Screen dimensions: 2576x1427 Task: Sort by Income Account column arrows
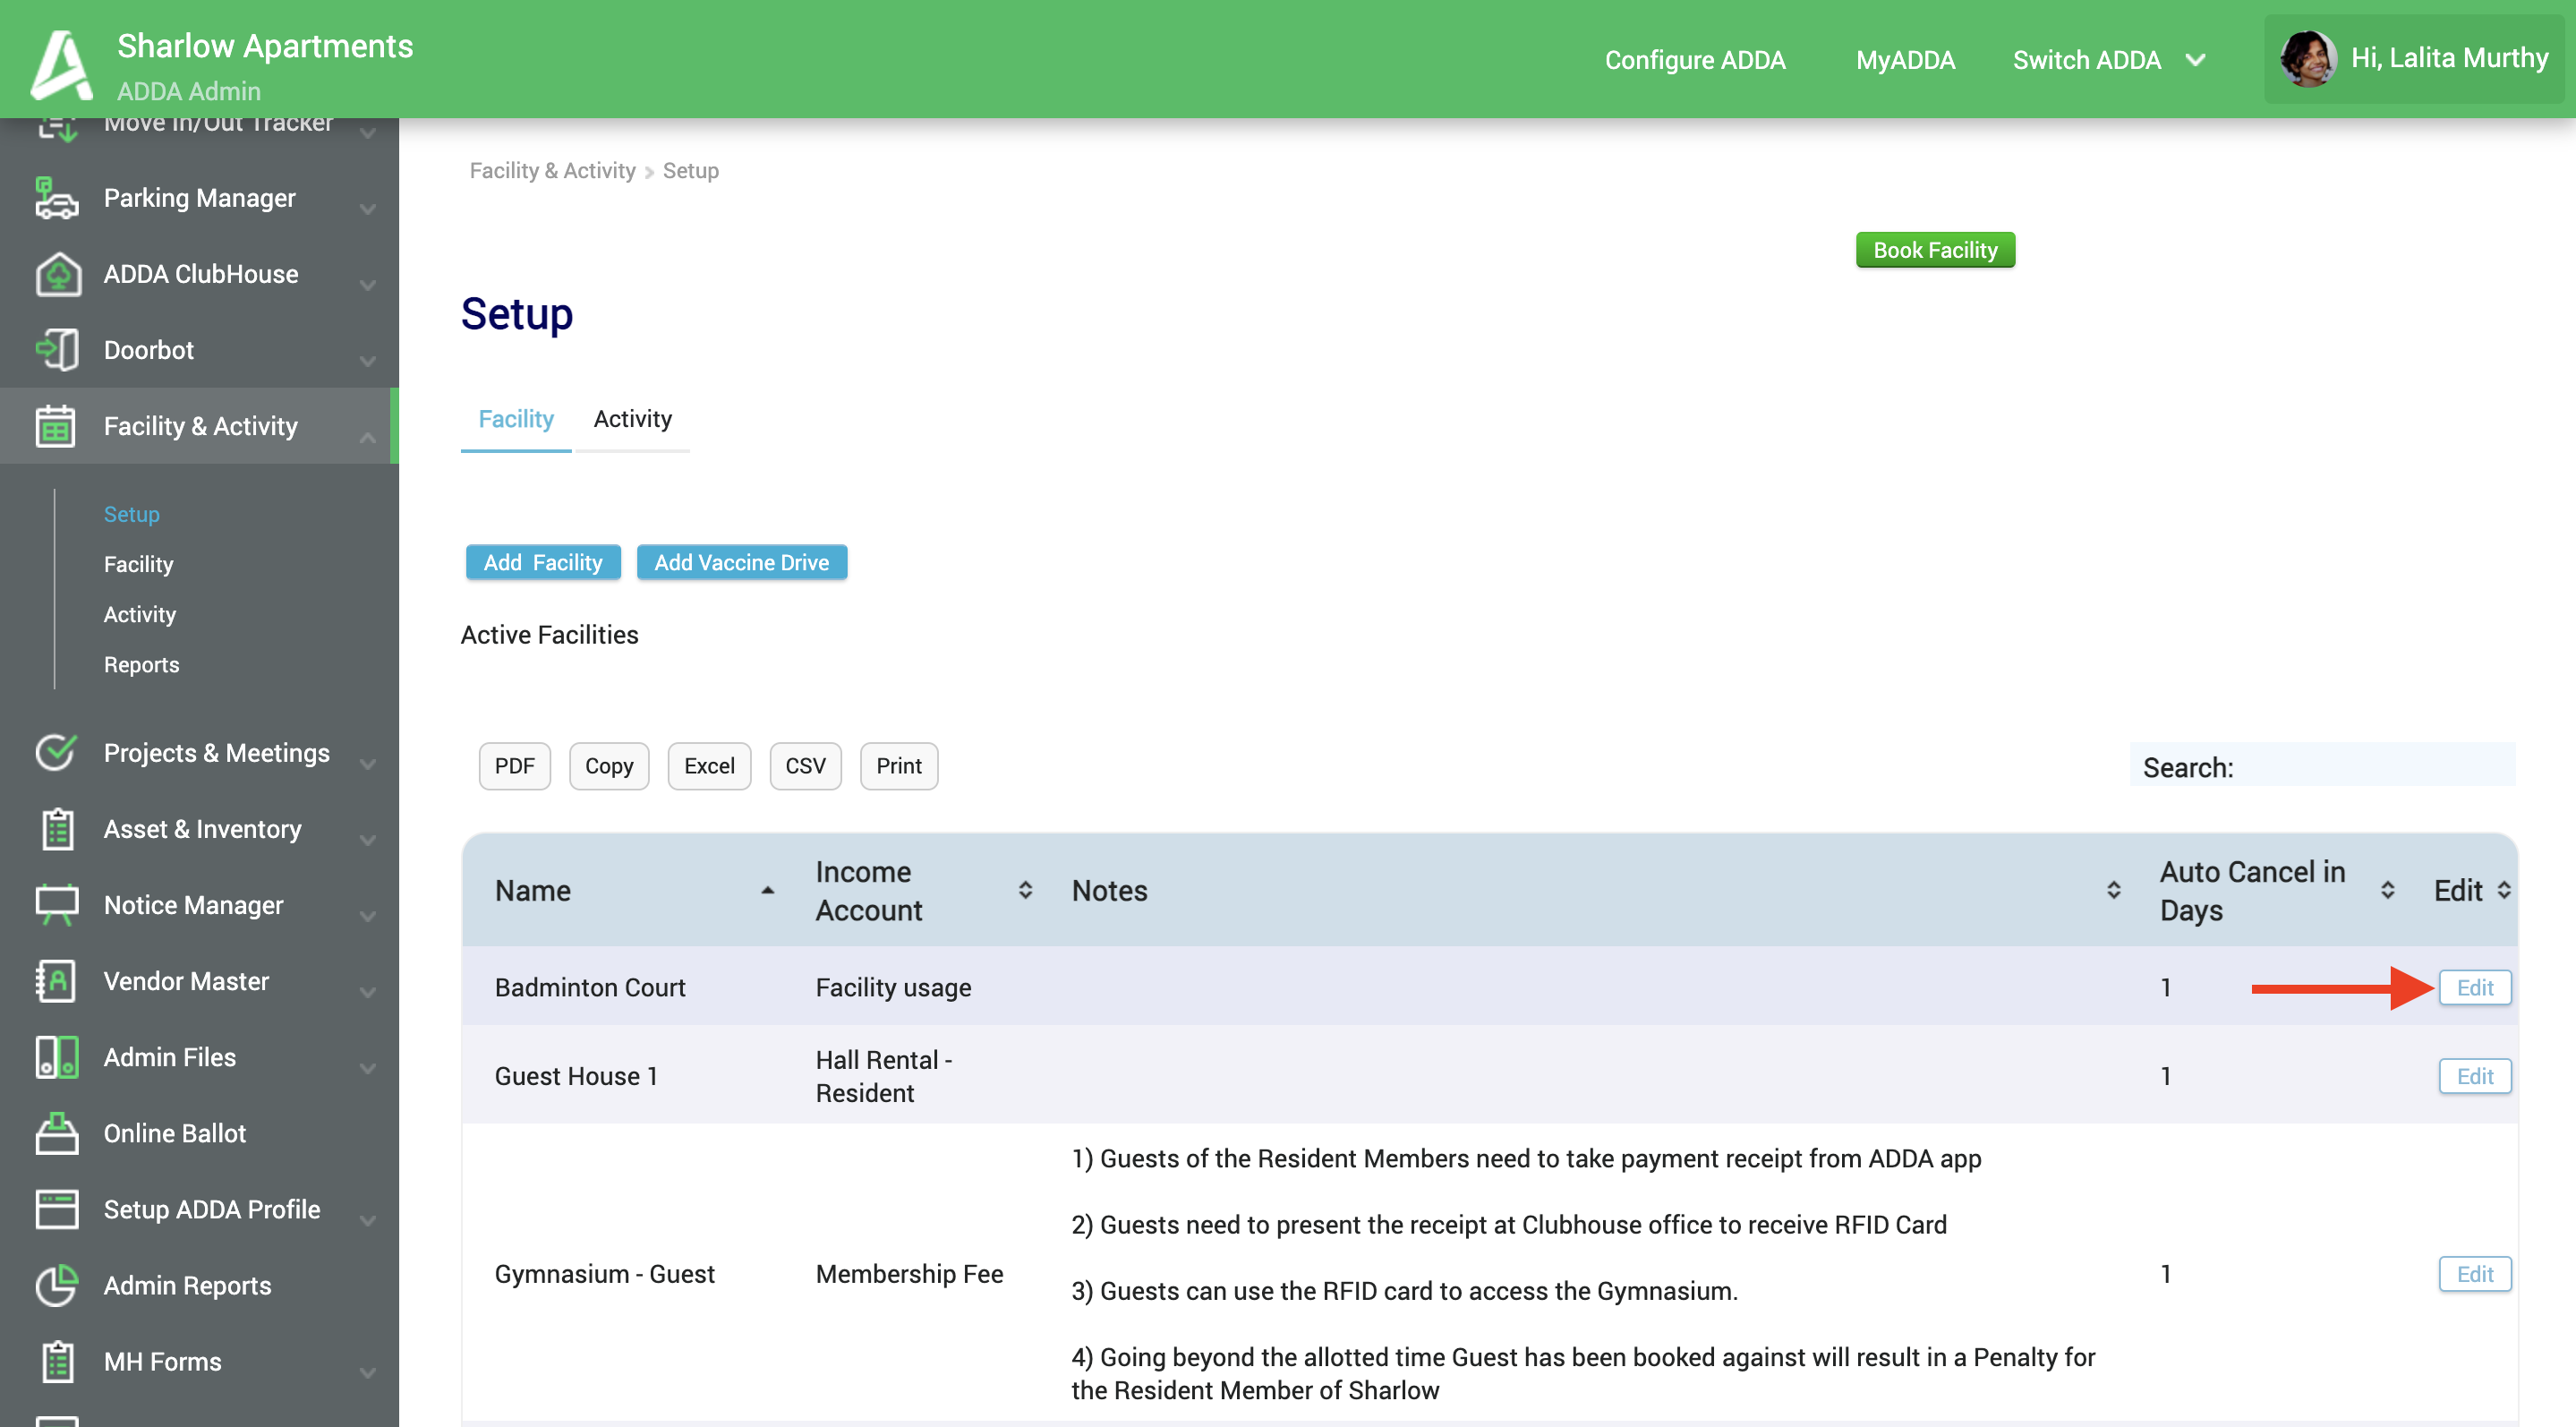1025,890
